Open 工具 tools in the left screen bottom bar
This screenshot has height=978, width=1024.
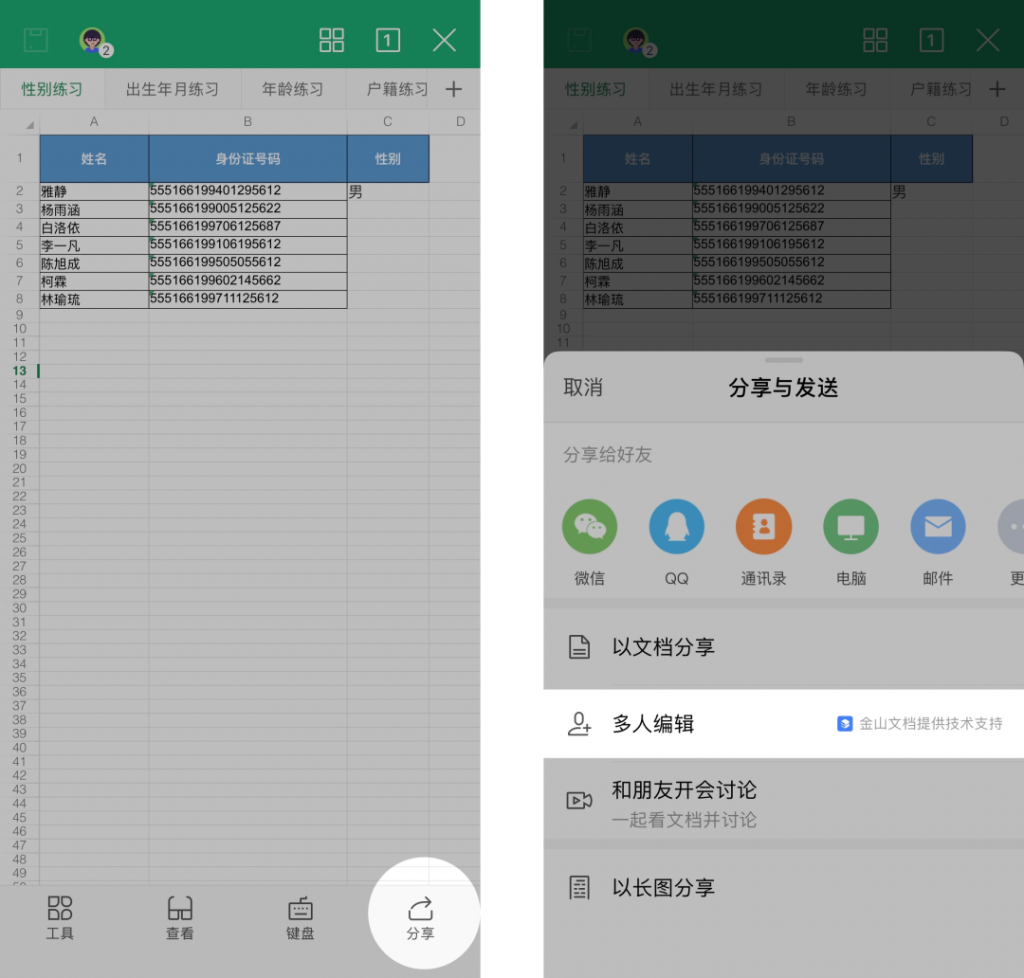pos(59,917)
